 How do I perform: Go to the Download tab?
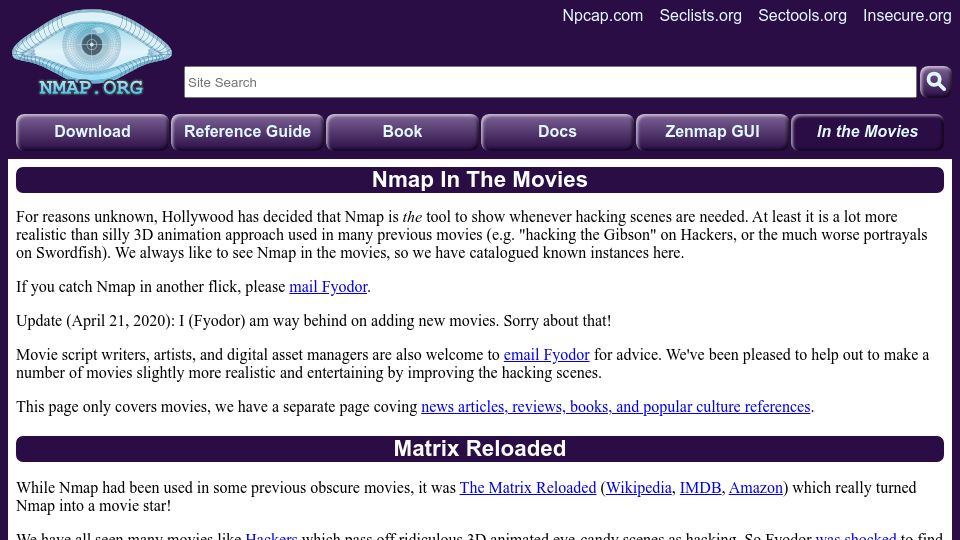(x=92, y=132)
